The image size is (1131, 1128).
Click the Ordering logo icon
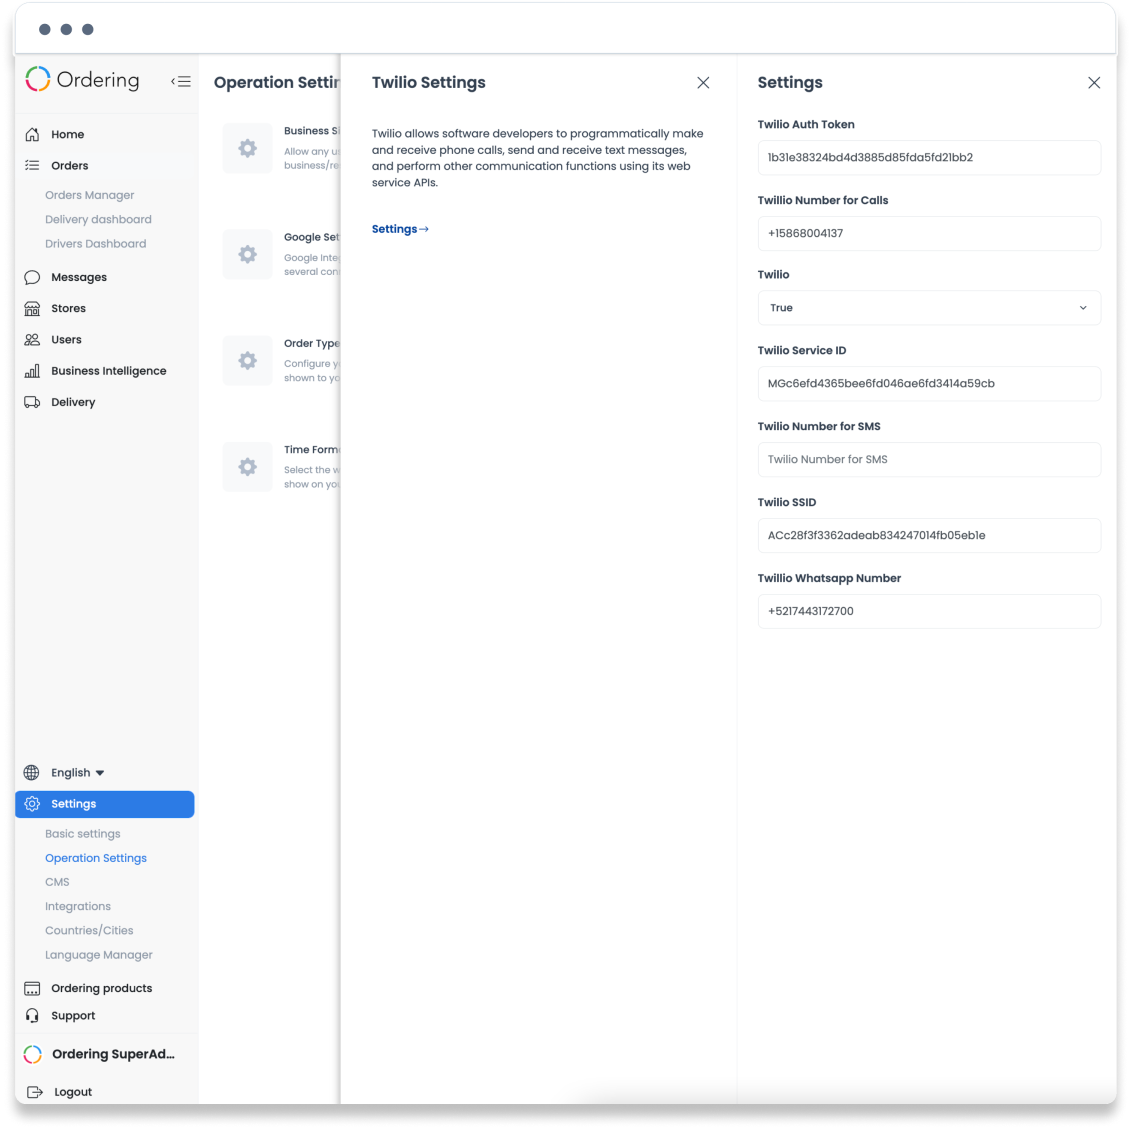click(x=38, y=79)
